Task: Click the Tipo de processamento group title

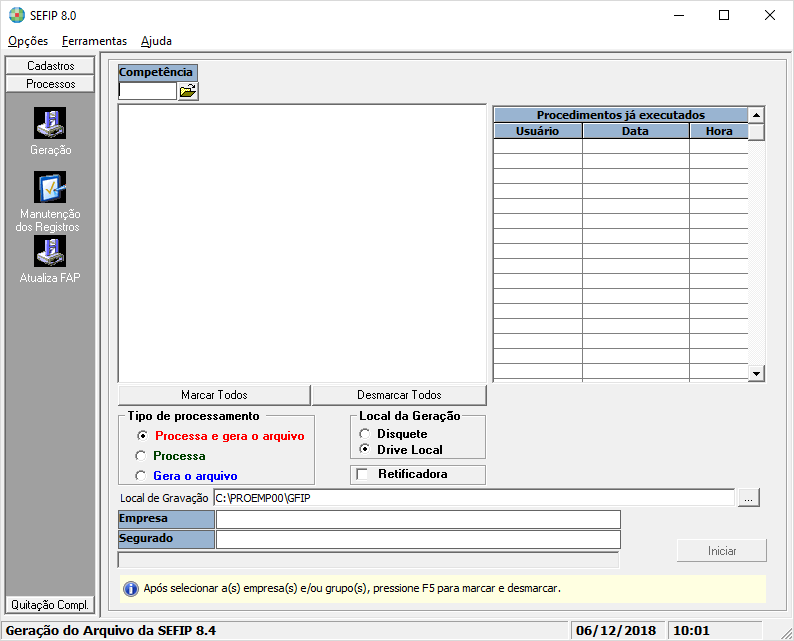Action: tap(193, 416)
